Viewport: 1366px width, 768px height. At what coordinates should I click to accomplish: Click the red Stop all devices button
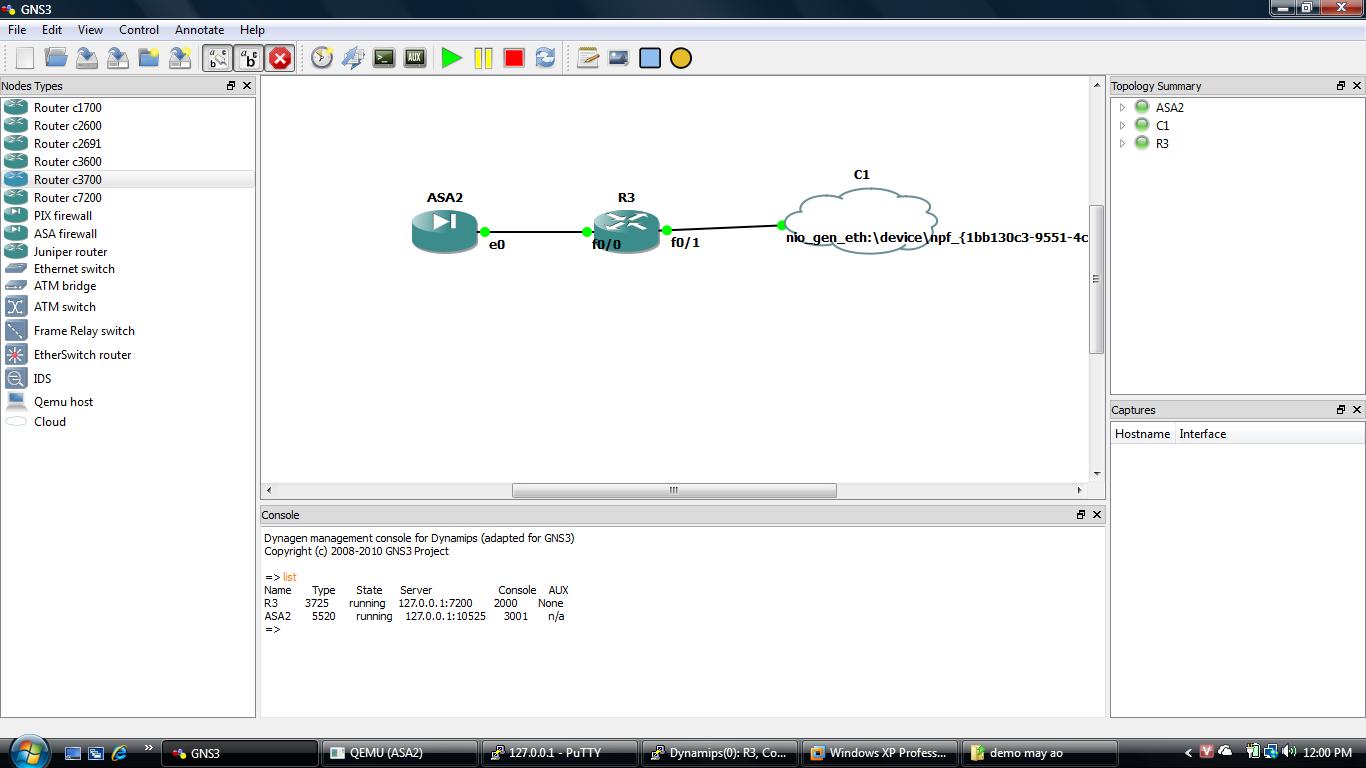[x=514, y=58]
